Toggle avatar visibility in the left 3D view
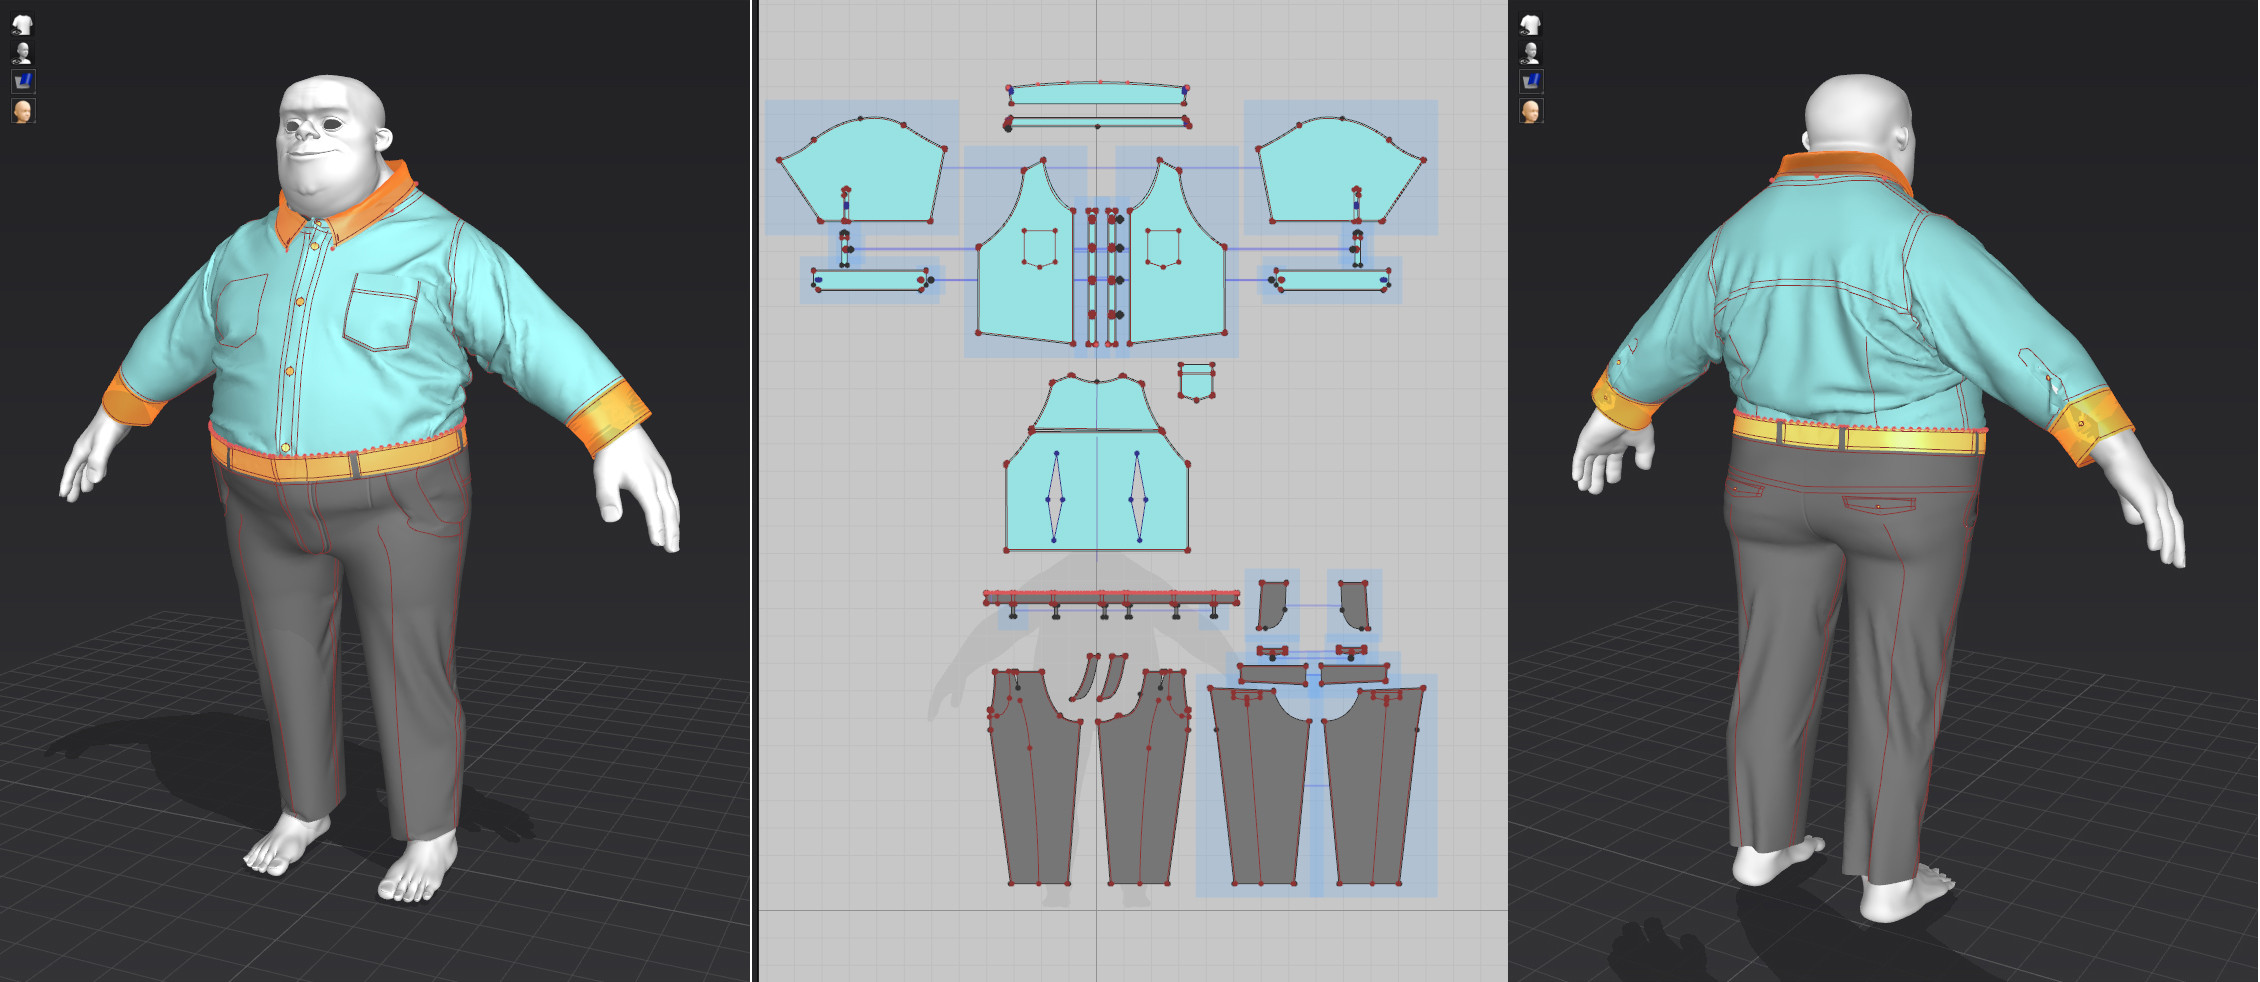 (x=22, y=52)
